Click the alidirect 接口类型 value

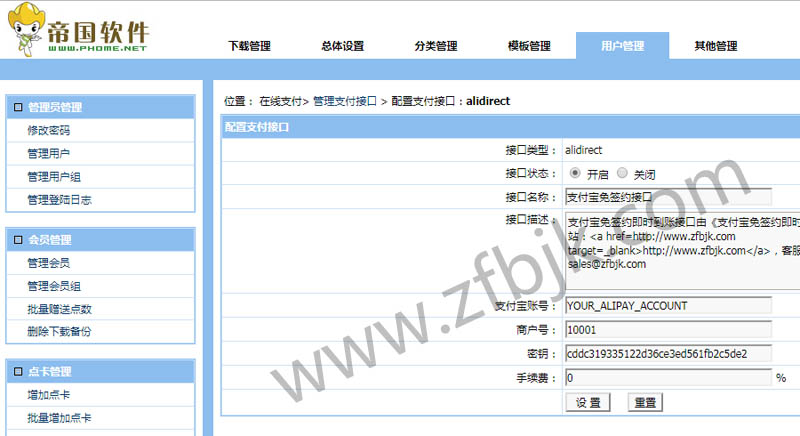583,150
